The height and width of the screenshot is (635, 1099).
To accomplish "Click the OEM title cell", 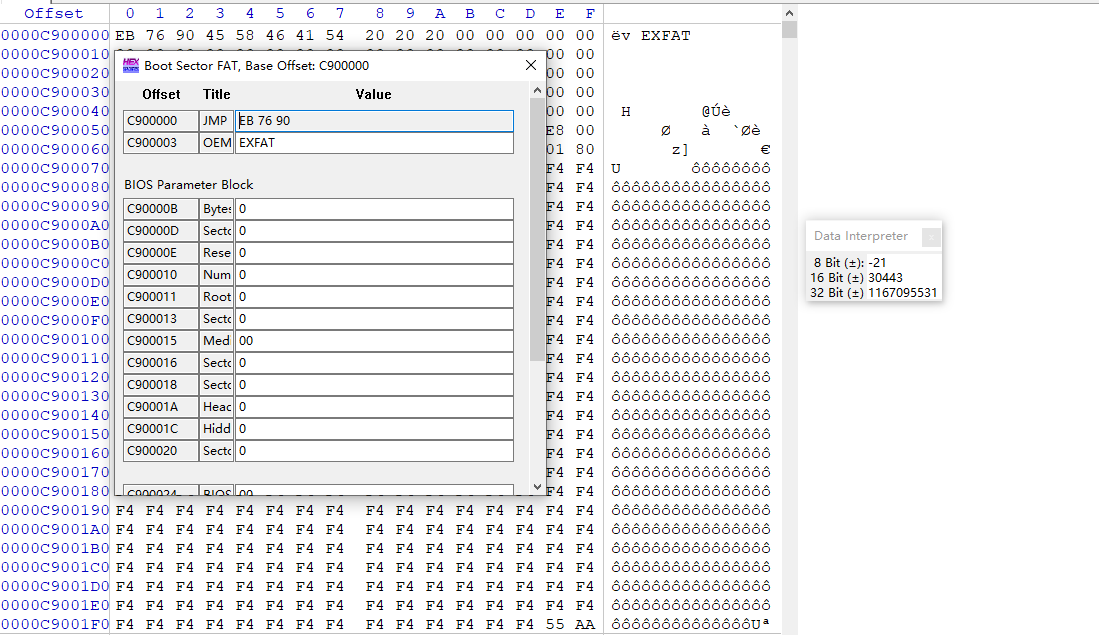I will click(x=217, y=142).
